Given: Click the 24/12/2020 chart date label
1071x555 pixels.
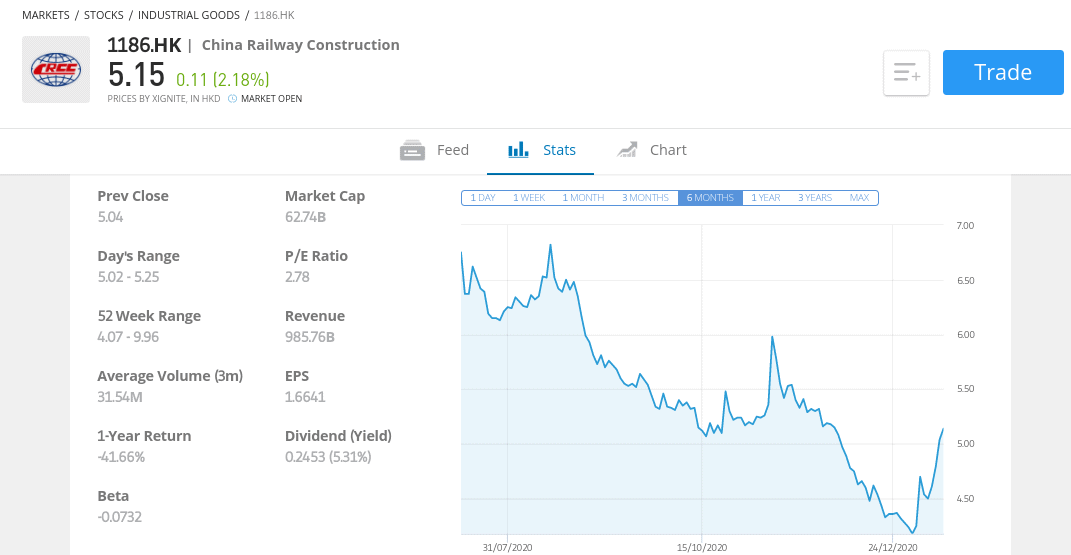Looking at the screenshot, I should 893,547.
